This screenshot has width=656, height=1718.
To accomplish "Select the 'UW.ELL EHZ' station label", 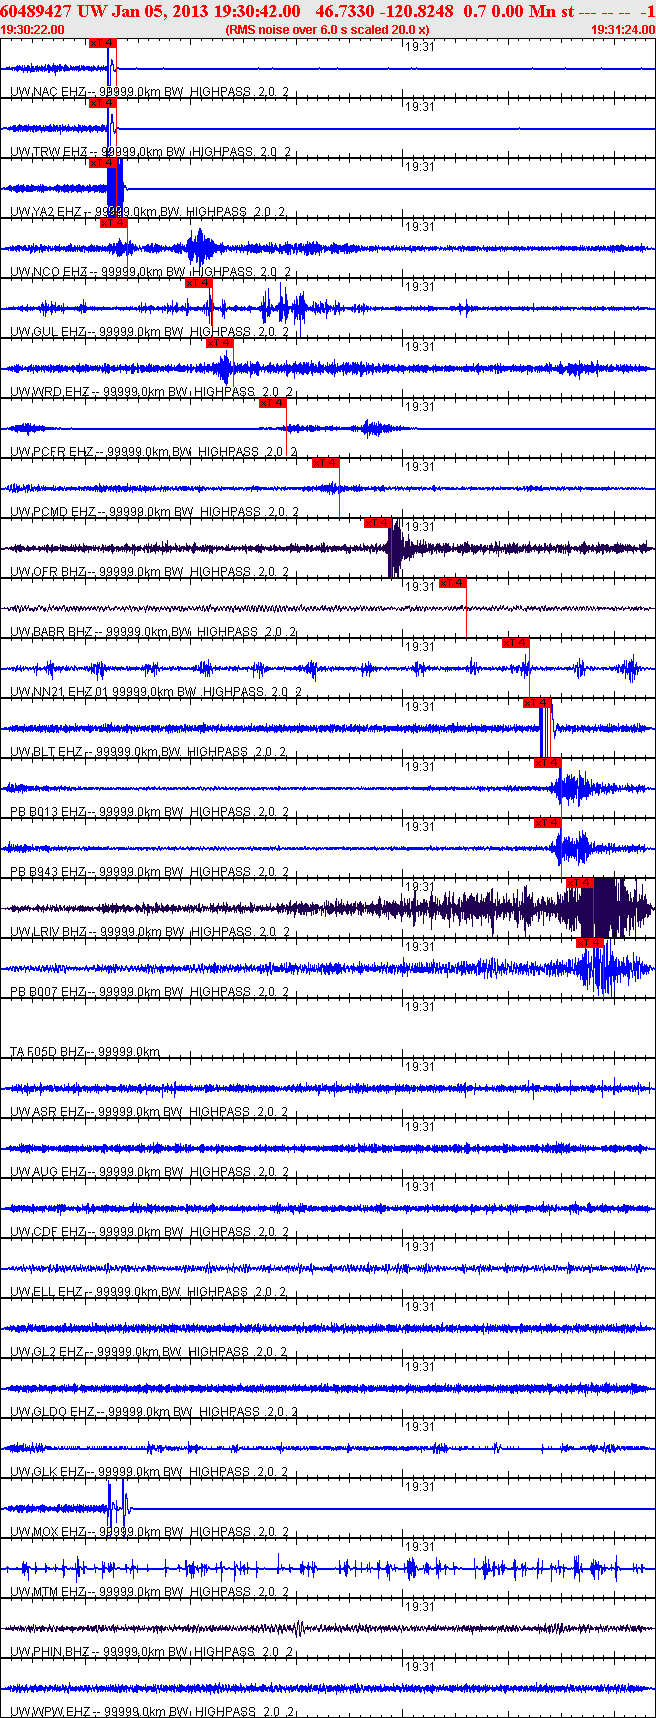I will coord(47,1292).
